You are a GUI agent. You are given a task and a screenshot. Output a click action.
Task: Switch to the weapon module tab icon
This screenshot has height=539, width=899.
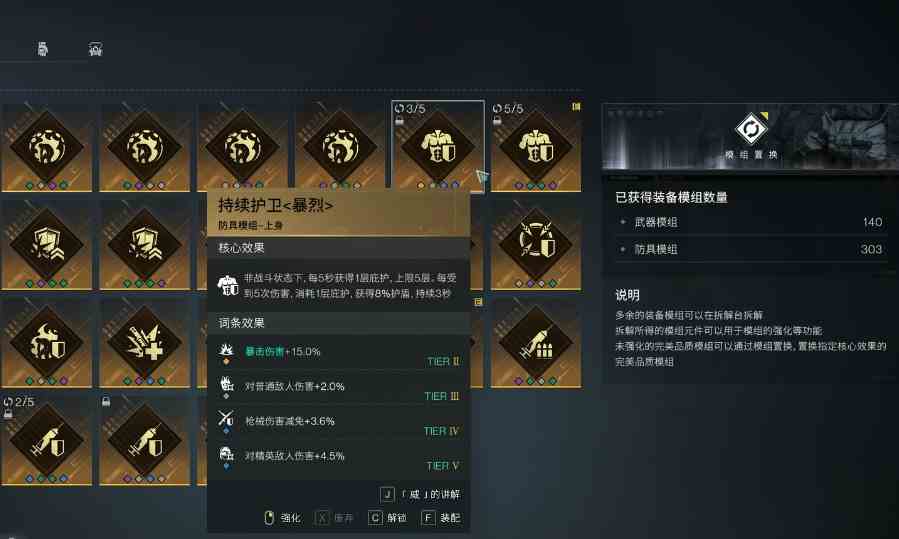[42, 49]
